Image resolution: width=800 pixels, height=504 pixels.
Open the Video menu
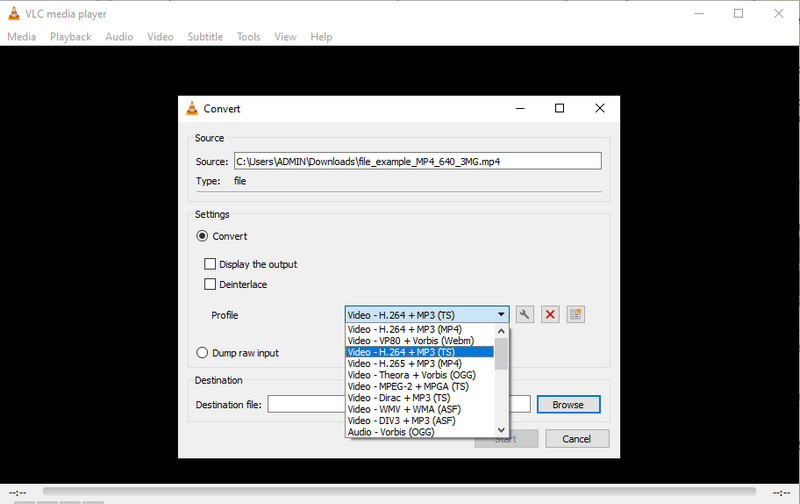click(160, 37)
